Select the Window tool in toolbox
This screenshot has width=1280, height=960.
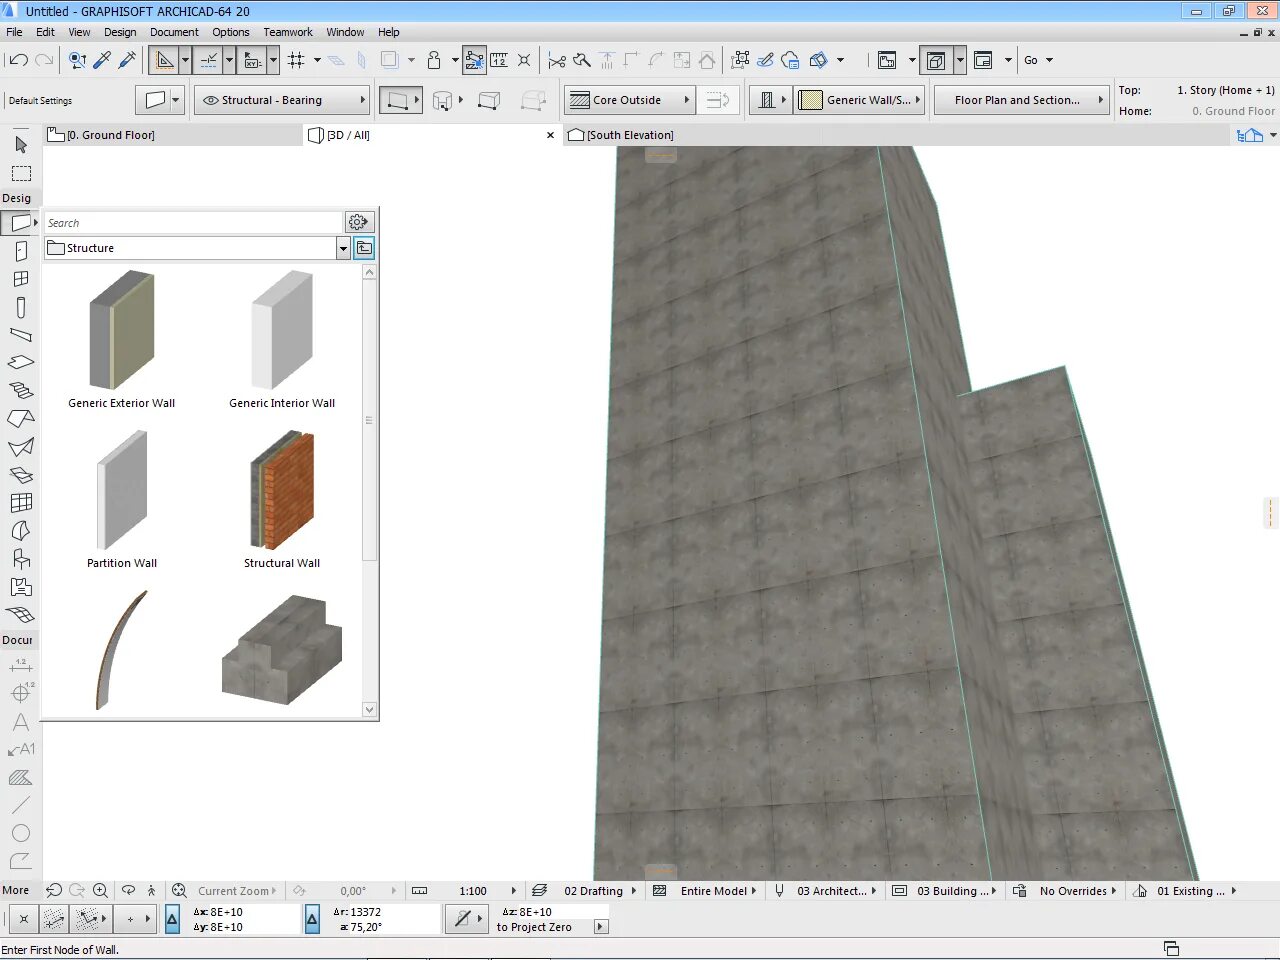21,279
